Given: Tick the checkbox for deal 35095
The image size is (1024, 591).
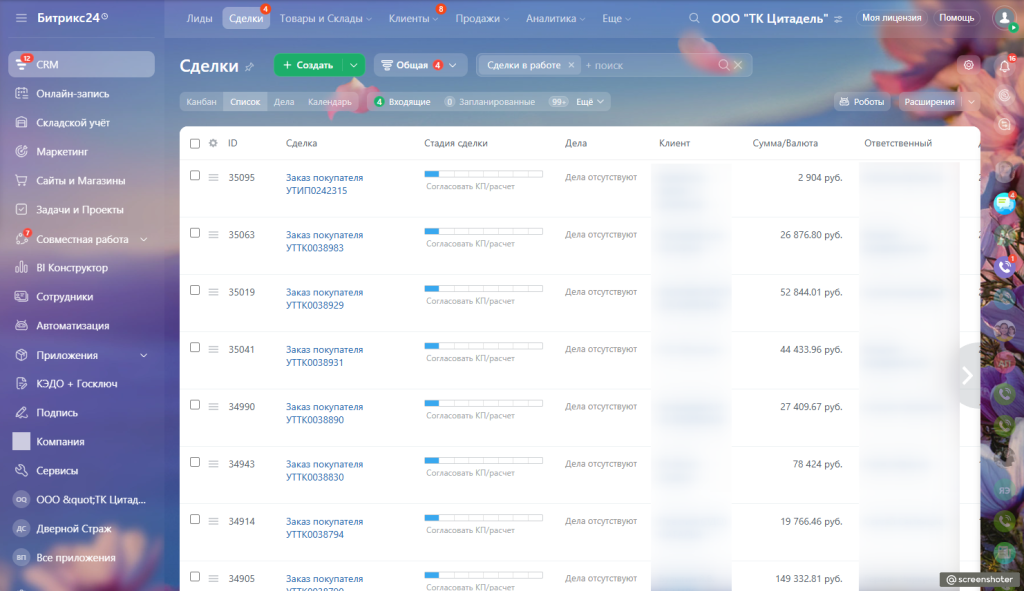Looking at the screenshot, I should coord(195,176).
